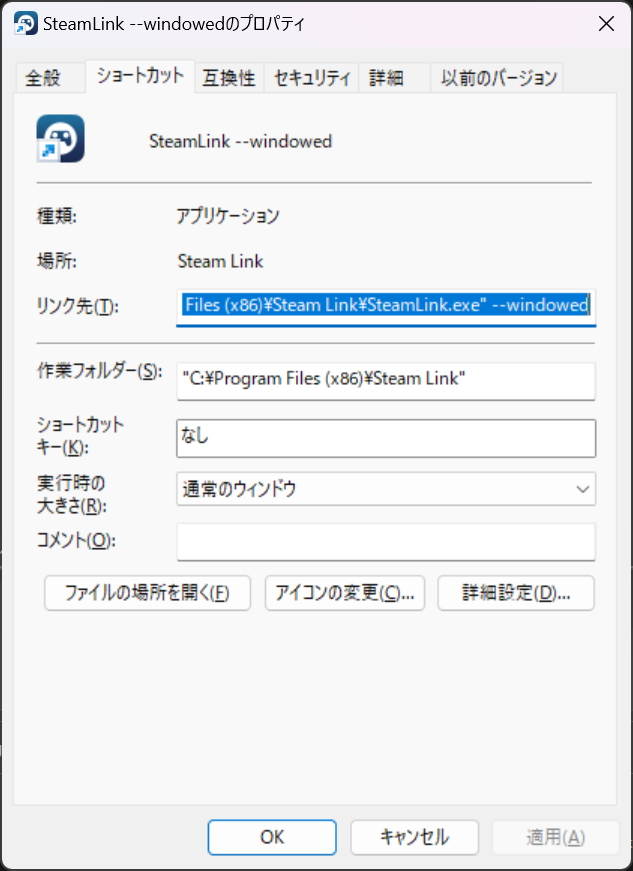Click the キャンセル button

pyautogui.click(x=414, y=837)
